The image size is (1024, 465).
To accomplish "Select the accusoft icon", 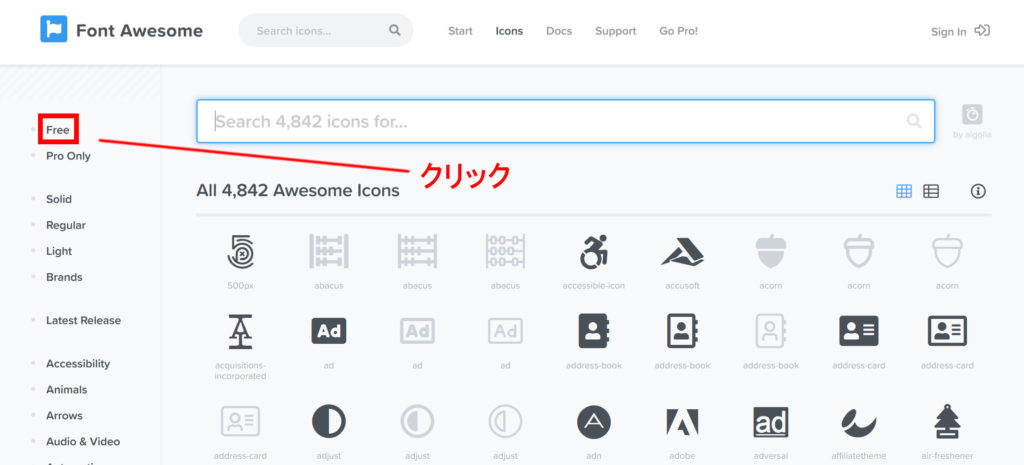I will [682, 251].
